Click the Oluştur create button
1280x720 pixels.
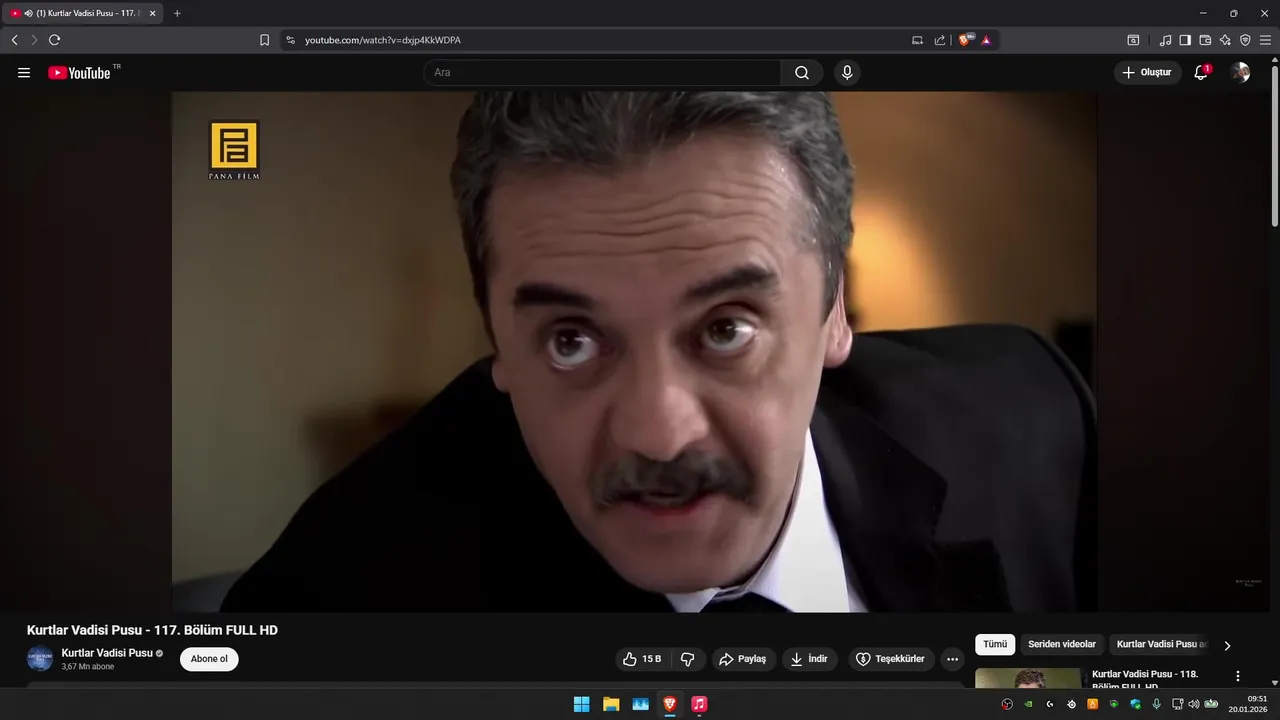click(1148, 73)
